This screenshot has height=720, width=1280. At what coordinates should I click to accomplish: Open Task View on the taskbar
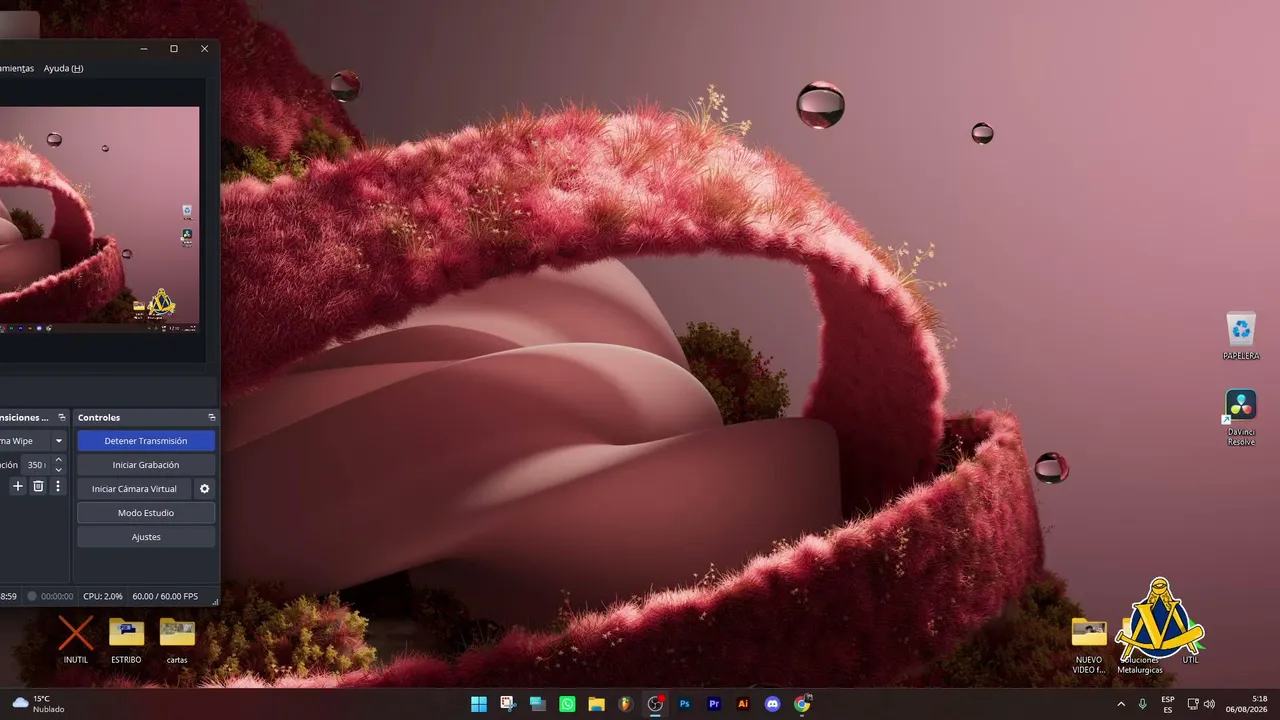click(x=537, y=704)
